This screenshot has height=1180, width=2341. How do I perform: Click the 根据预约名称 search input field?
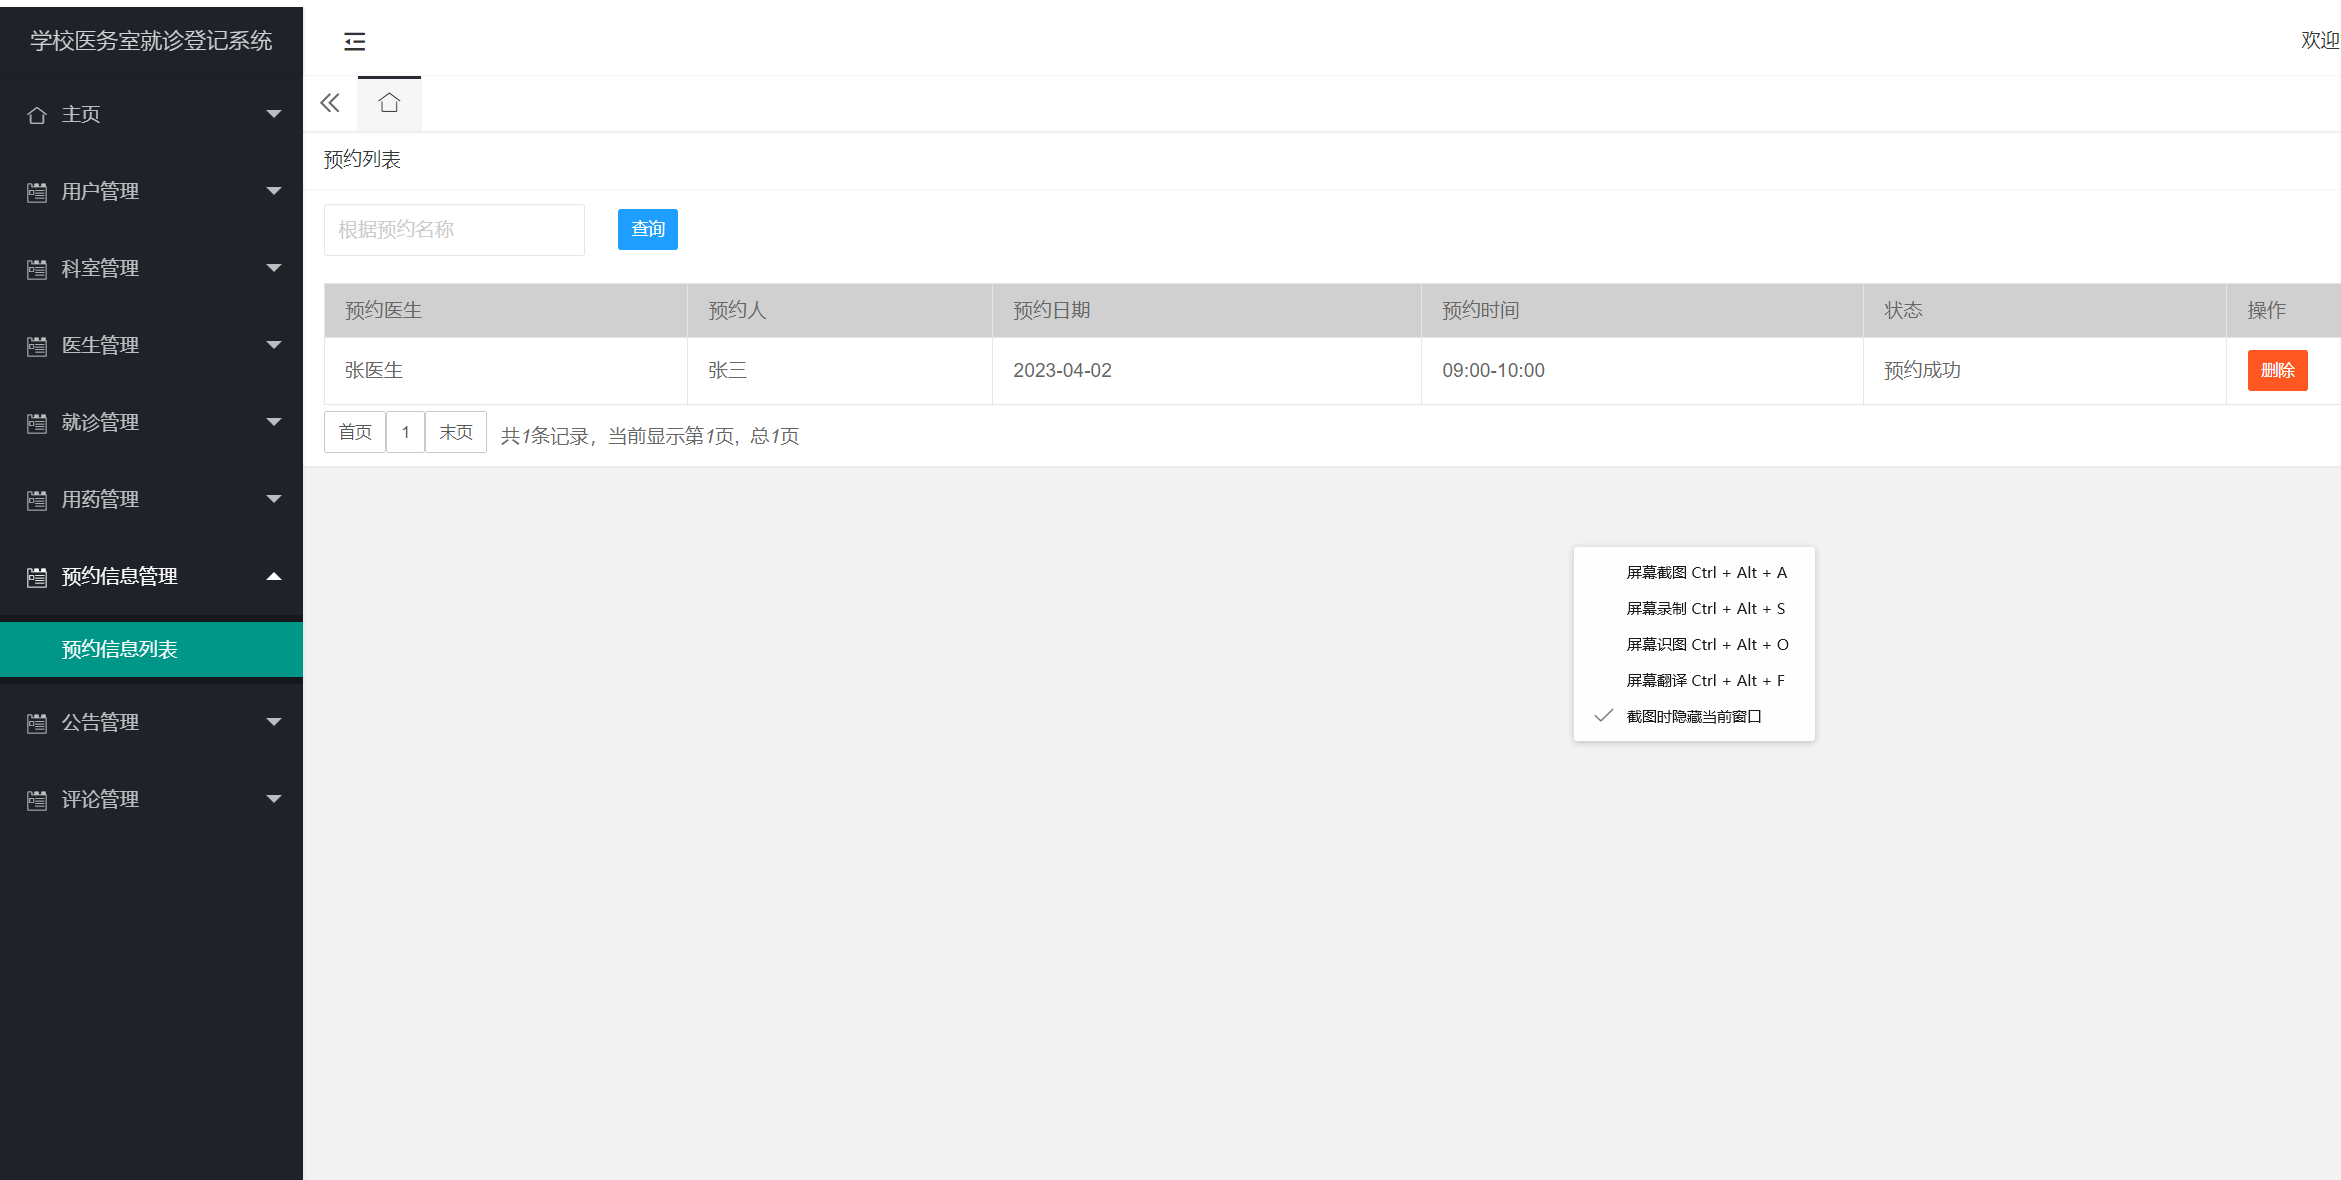pyautogui.click(x=454, y=229)
